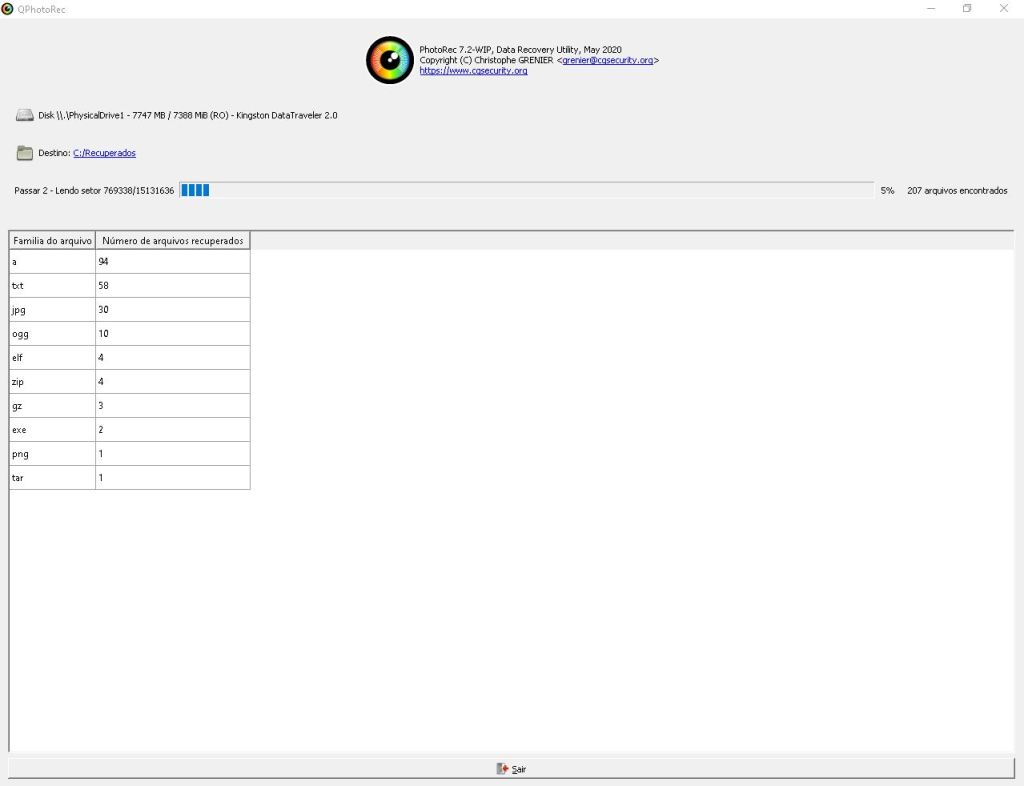Click the Número de arquivos recuperados header
This screenshot has width=1024, height=786.
click(172, 241)
